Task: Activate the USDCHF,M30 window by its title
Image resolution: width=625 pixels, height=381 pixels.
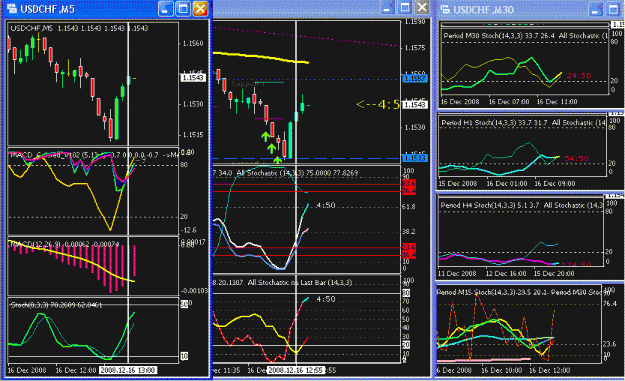Action: tap(483, 10)
